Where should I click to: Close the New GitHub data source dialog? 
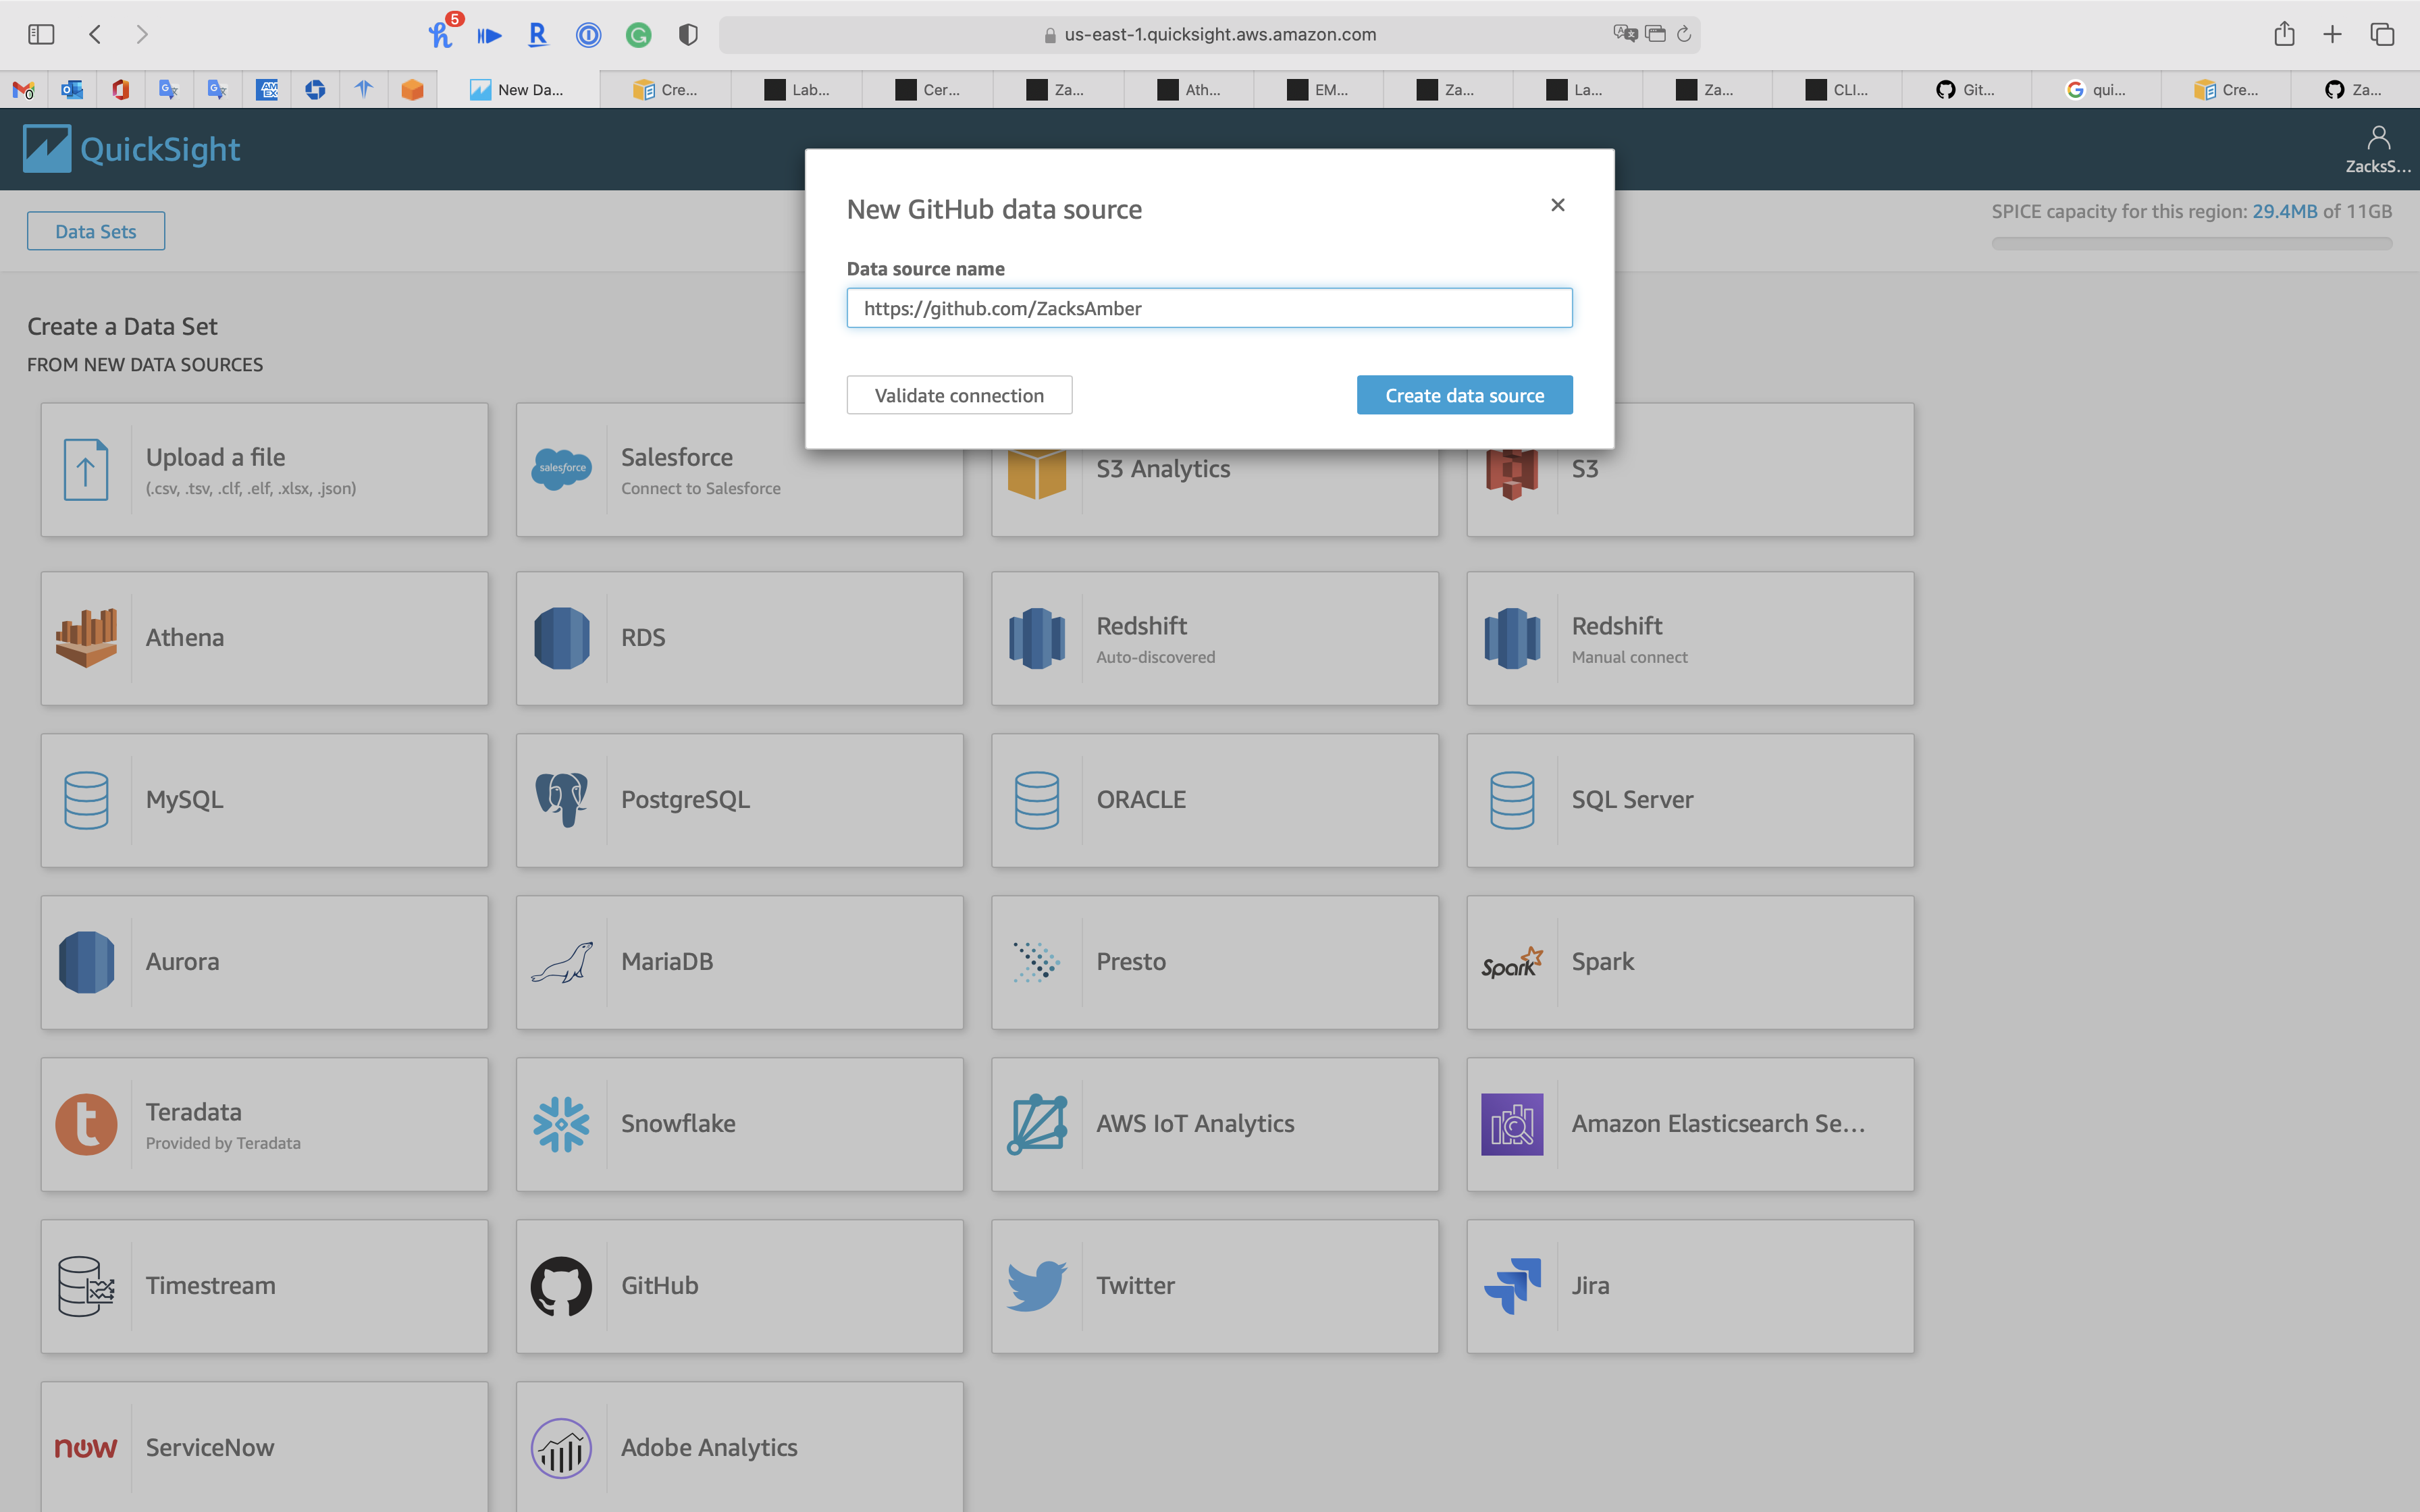(1557, 205)
